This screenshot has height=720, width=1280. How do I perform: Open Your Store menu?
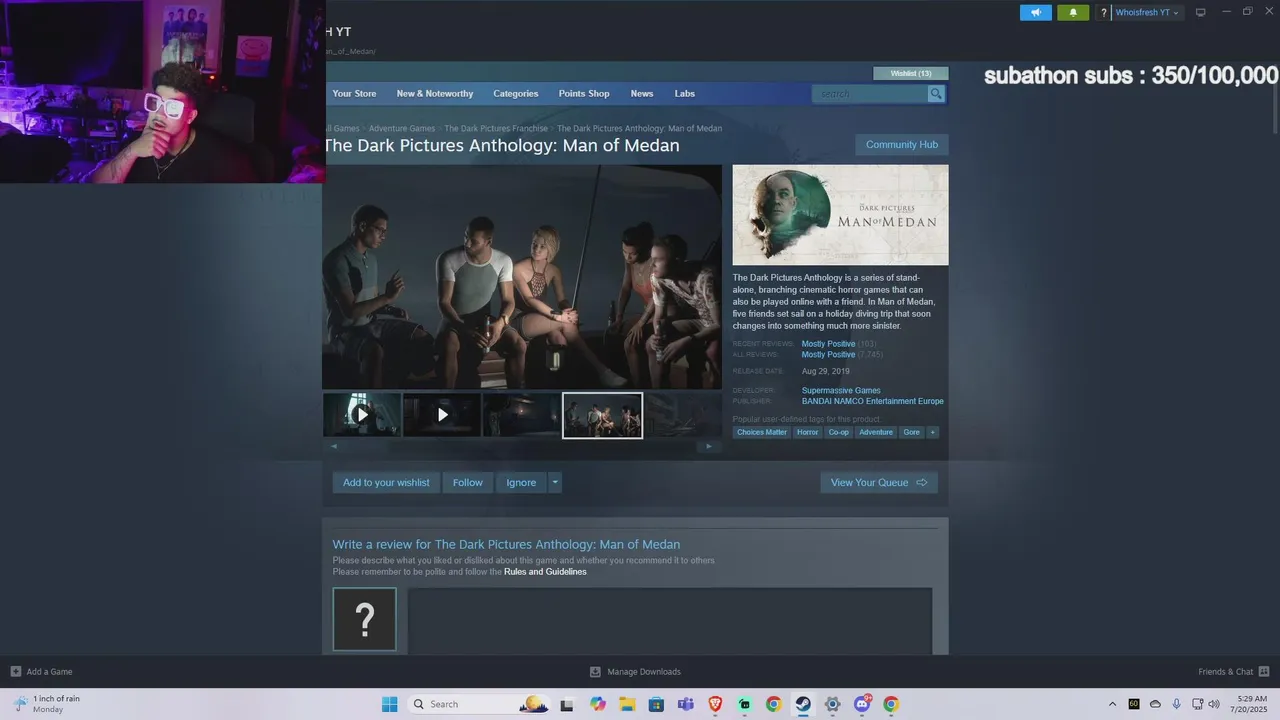[x=354, y=93]
